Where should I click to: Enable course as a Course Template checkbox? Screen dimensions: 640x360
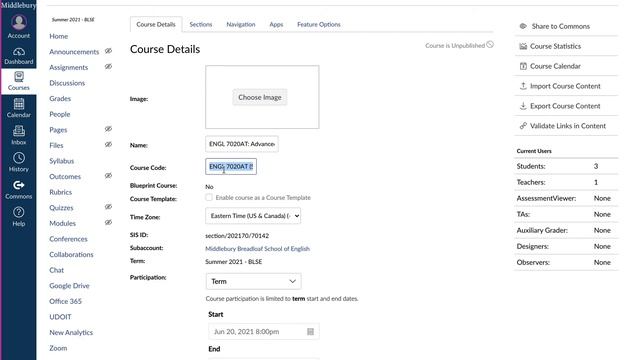coord(209,198)
